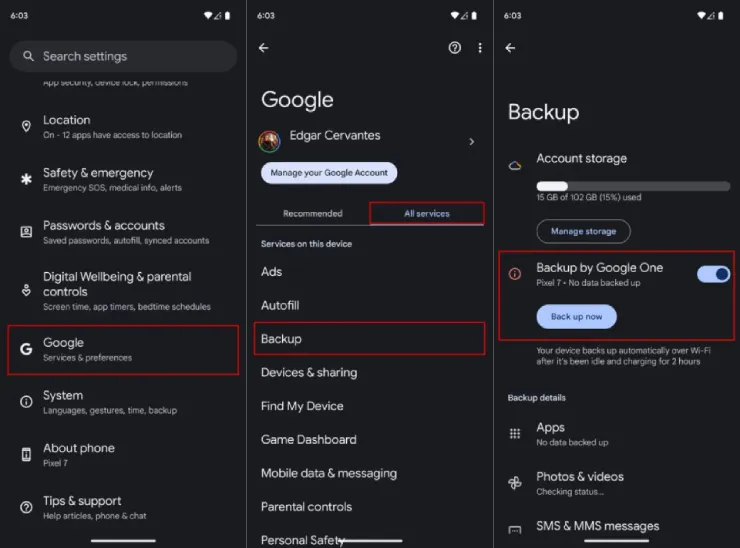
Task: Open Parental controls service
Action: [x=369, y=506]
